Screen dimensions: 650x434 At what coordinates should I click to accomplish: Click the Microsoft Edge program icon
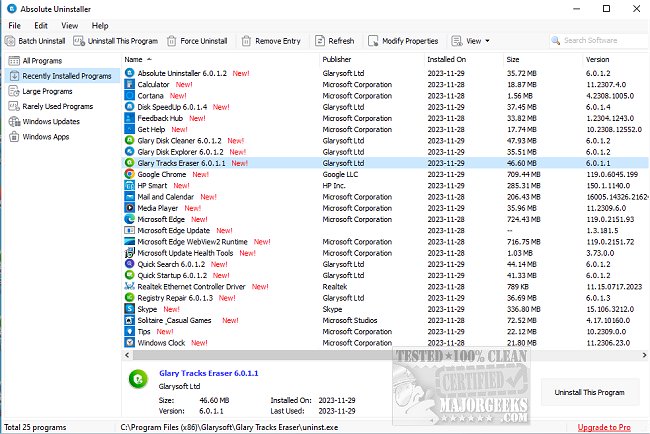(129, 219)
